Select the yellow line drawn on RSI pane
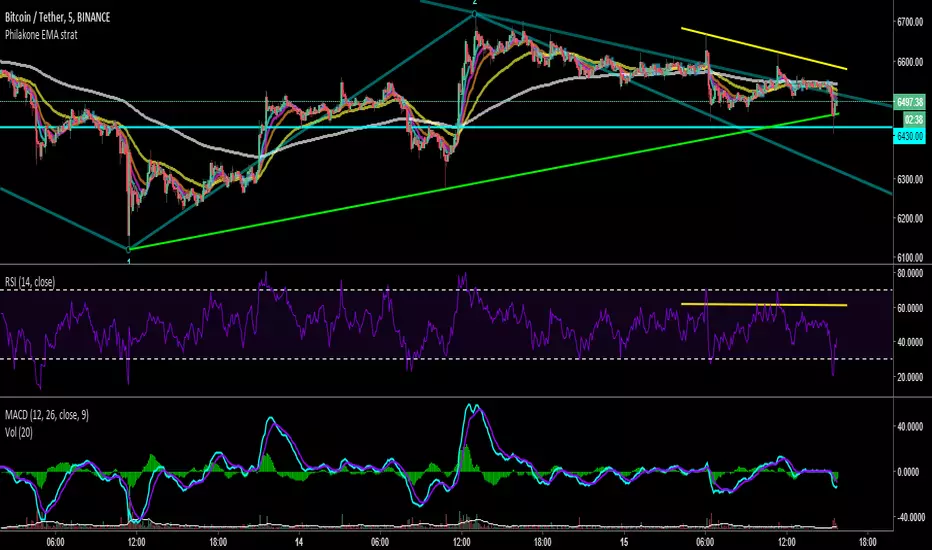Viewport: 932px width, 550px height. (x=764, y=304)
